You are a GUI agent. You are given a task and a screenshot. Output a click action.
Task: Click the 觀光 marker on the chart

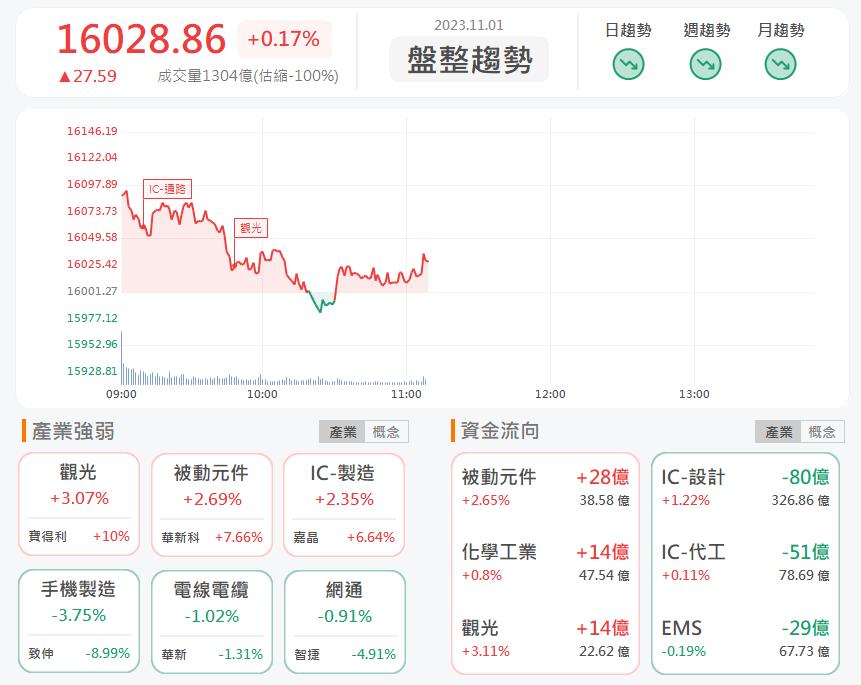[x=251, y=227]
